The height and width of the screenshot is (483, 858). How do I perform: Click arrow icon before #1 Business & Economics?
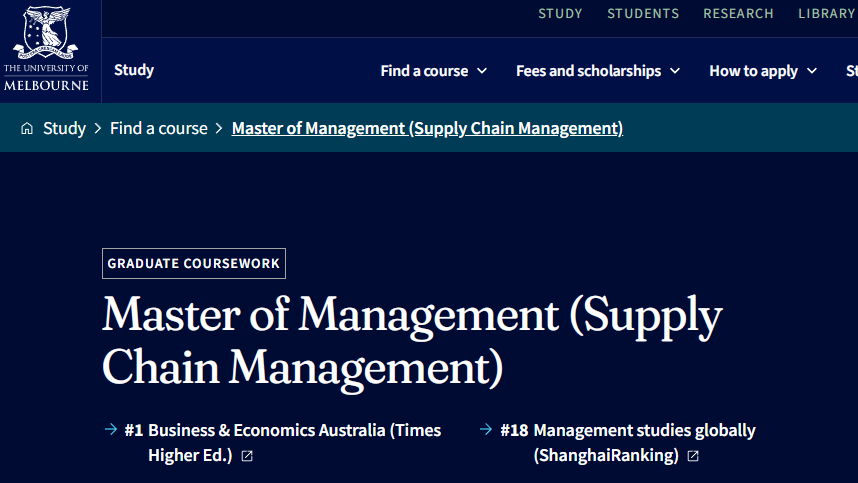tap(111, 430)
